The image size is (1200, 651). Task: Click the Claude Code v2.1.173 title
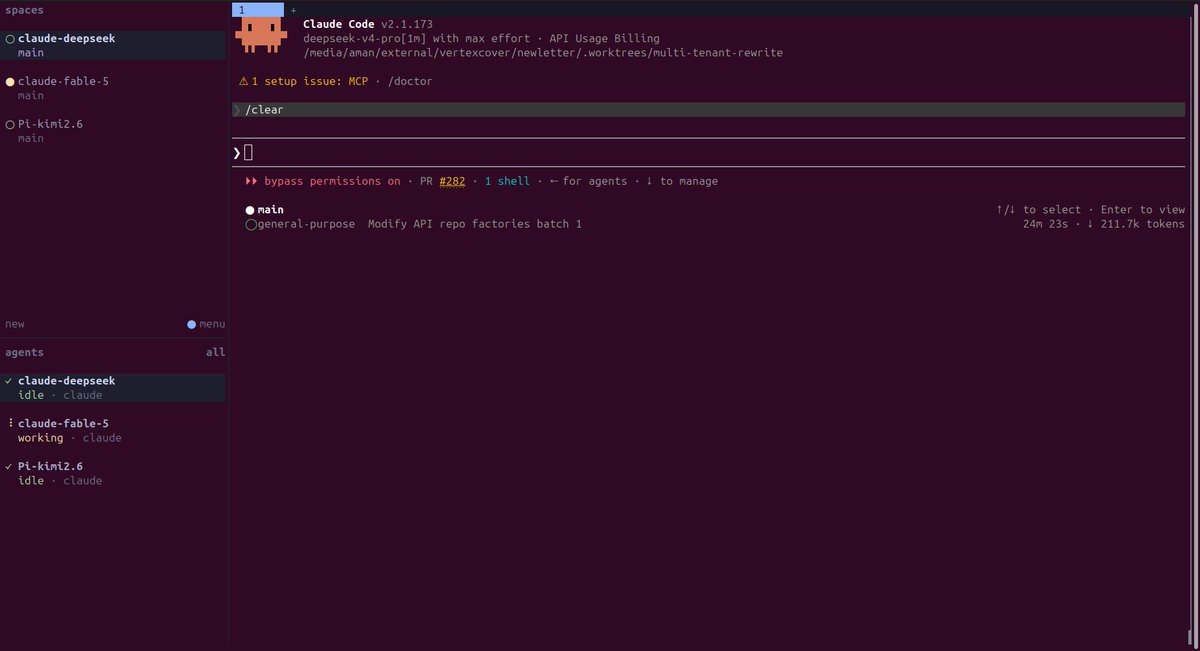coord(368,24)
